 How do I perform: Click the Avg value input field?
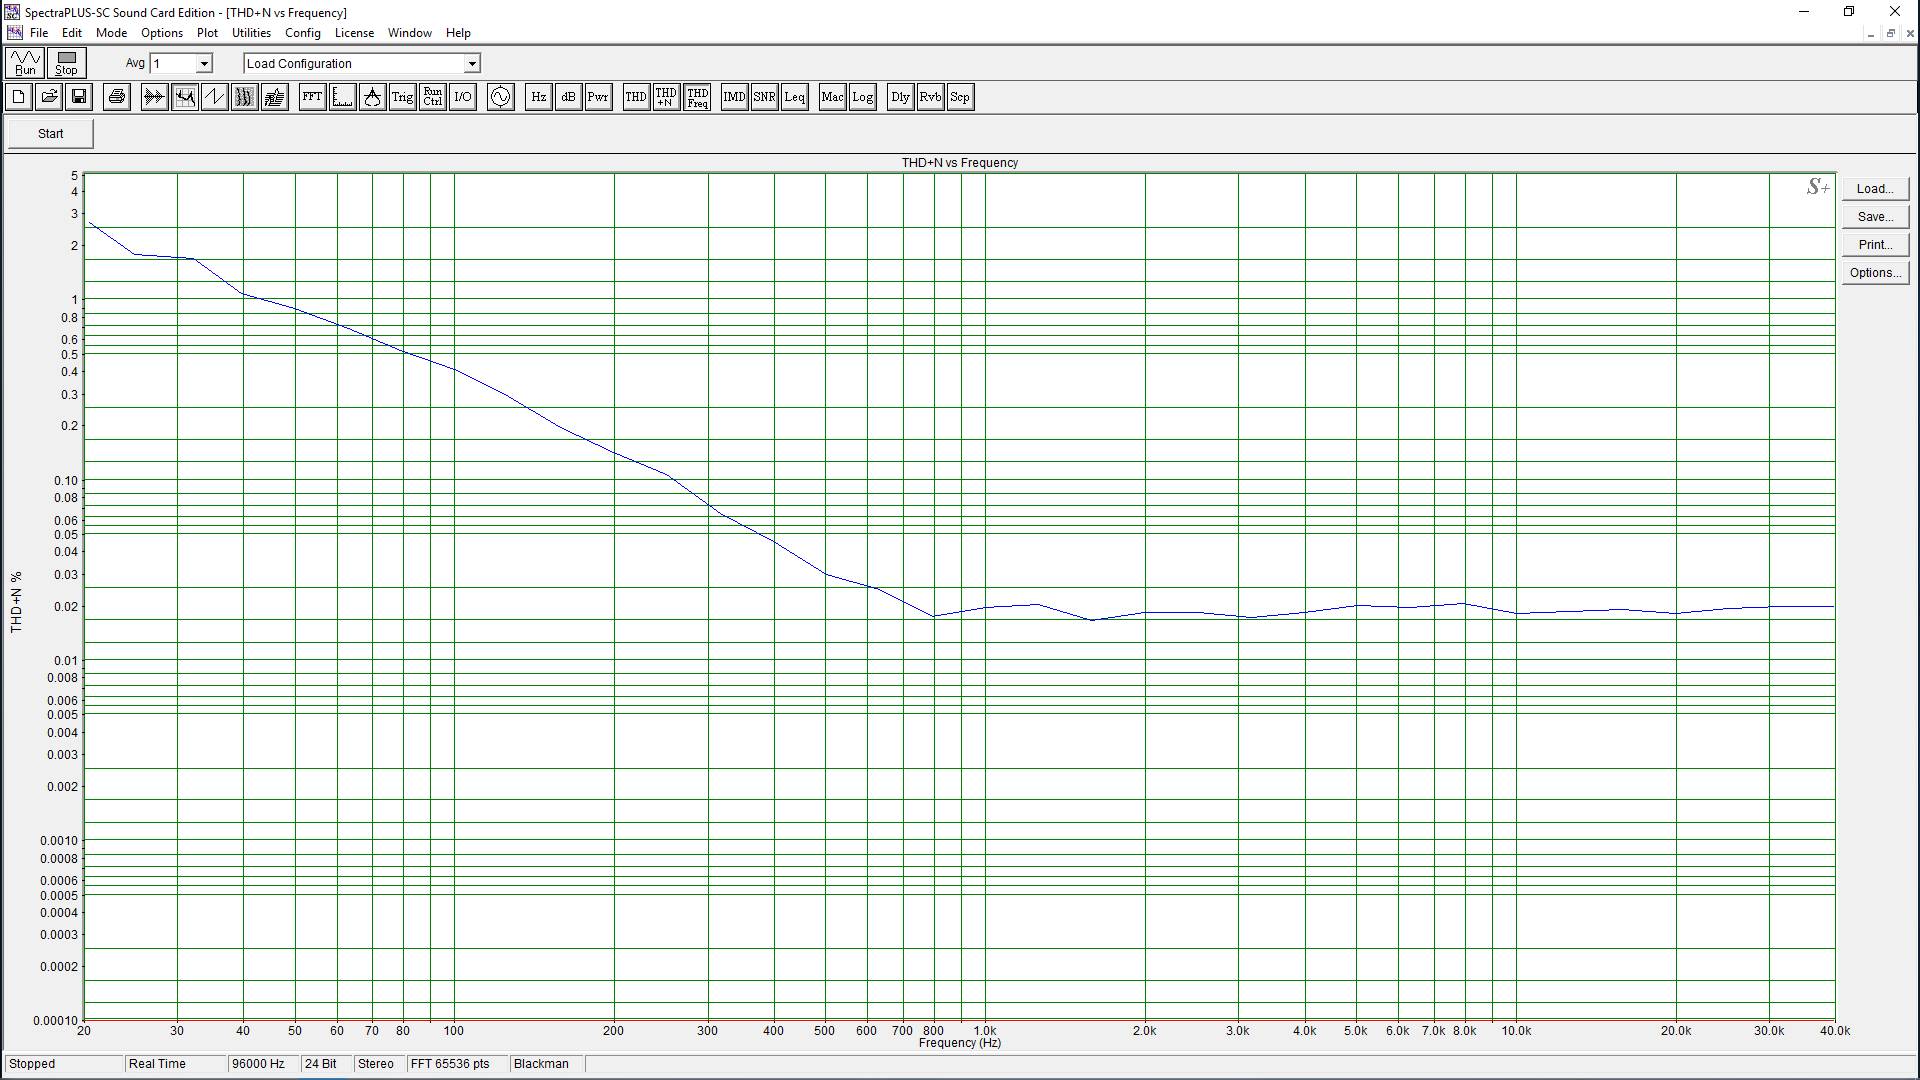click(172, 64)
